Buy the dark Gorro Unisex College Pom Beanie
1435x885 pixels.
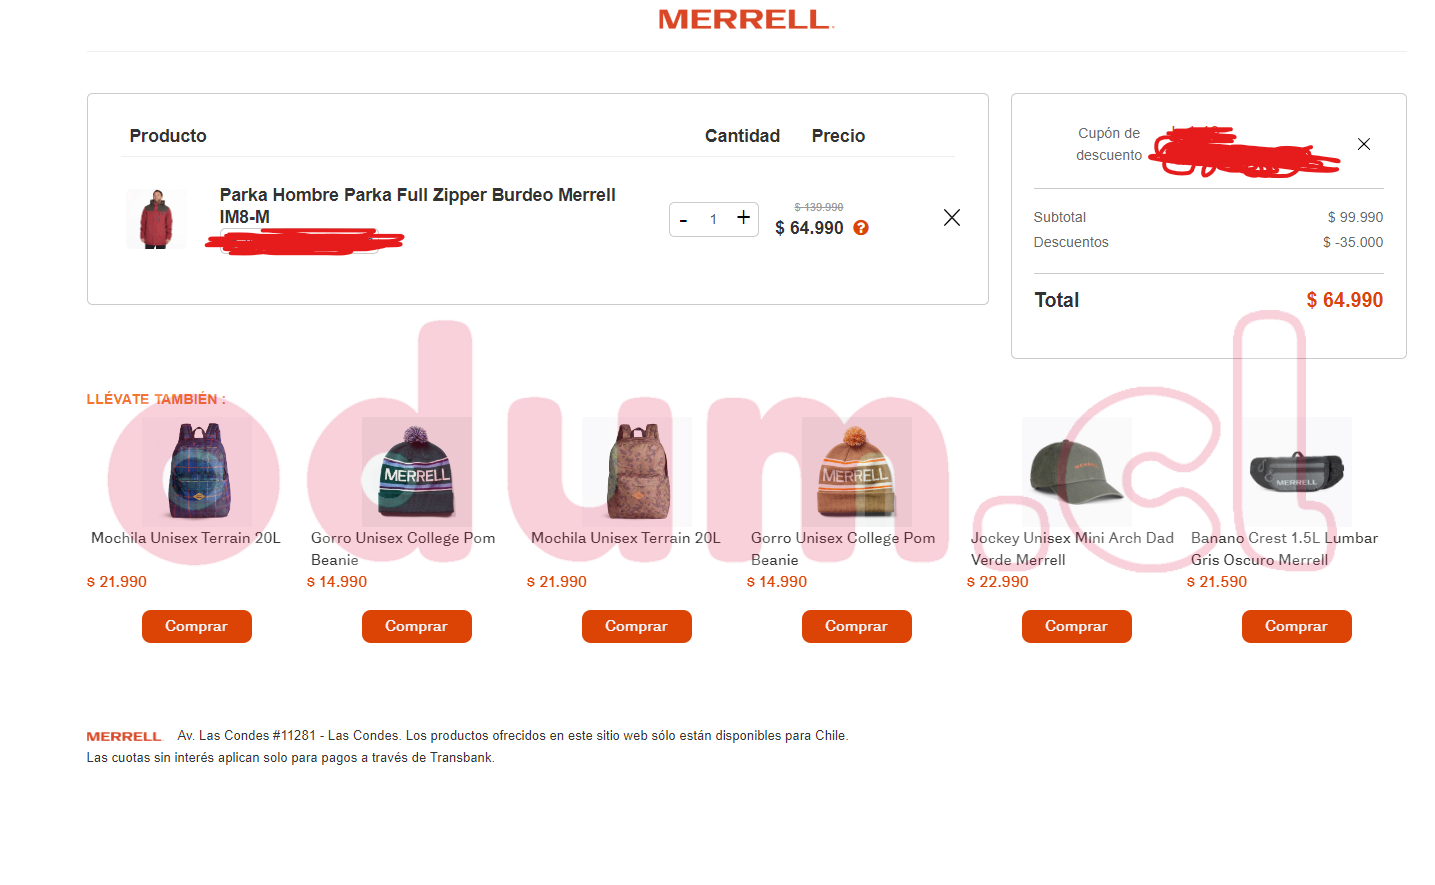(x=417, y=626)
